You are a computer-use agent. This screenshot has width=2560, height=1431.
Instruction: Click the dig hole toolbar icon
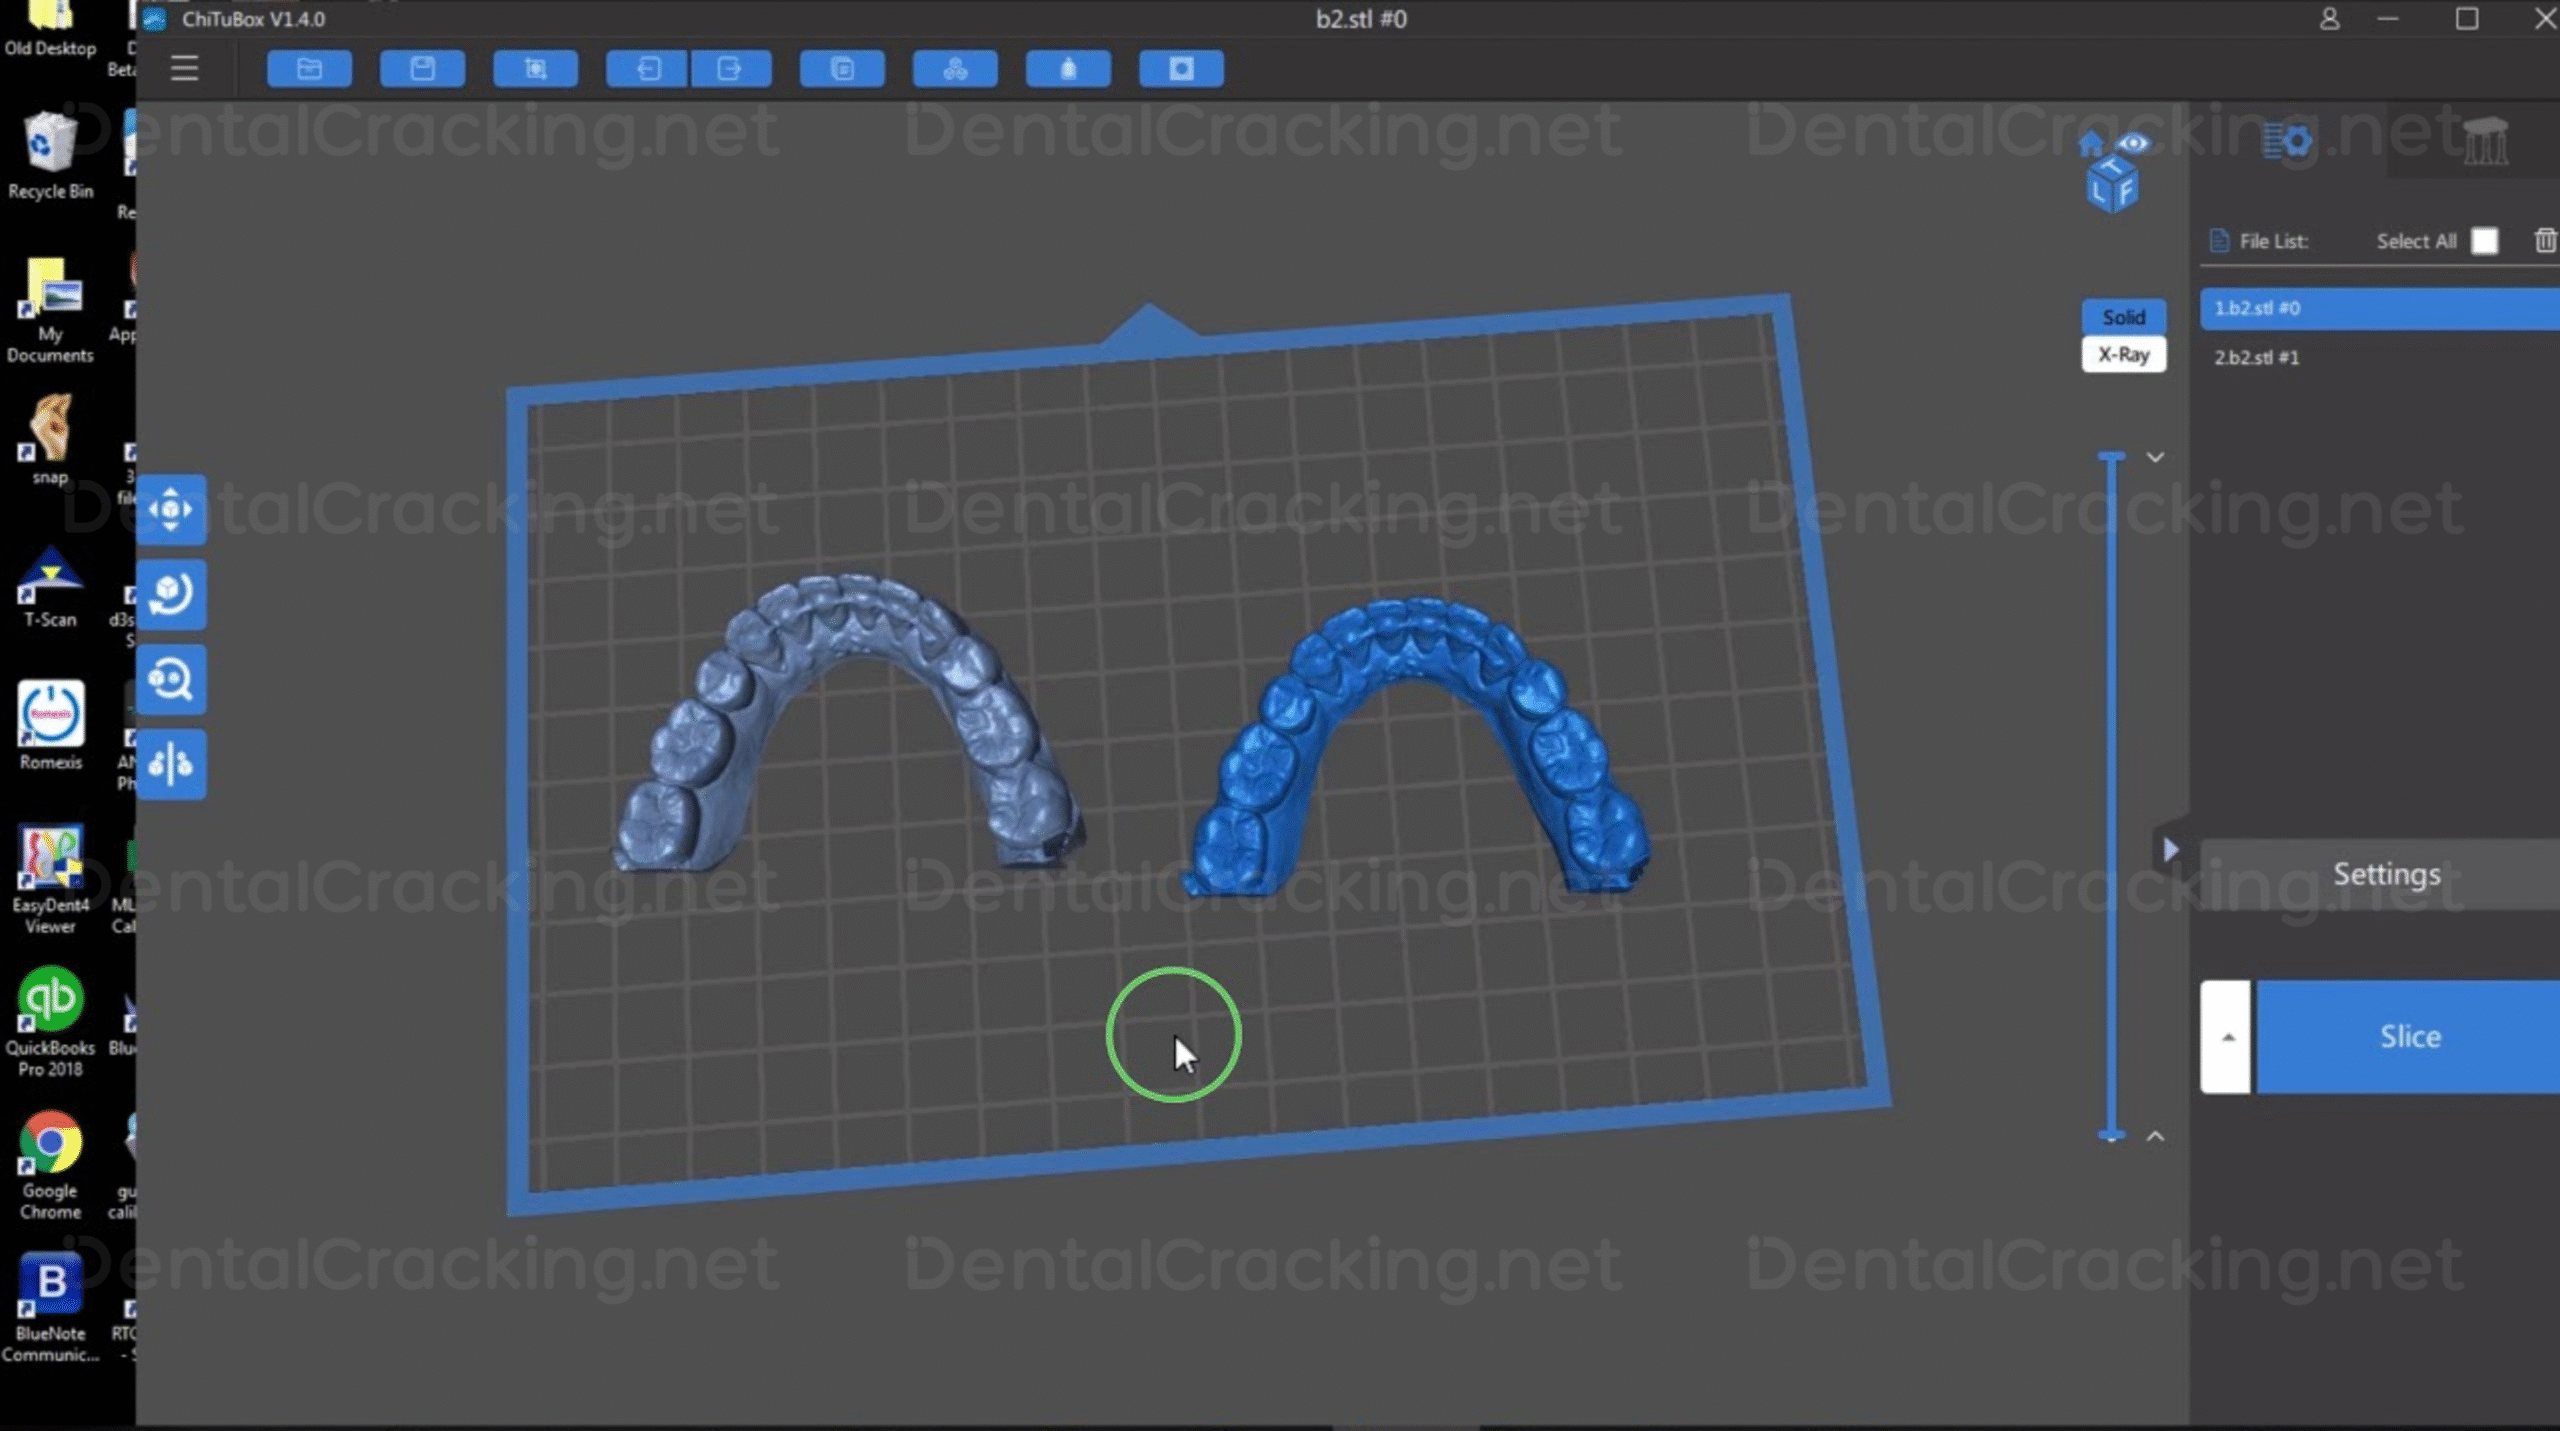pyautogui.click(x=1181, y=68)
